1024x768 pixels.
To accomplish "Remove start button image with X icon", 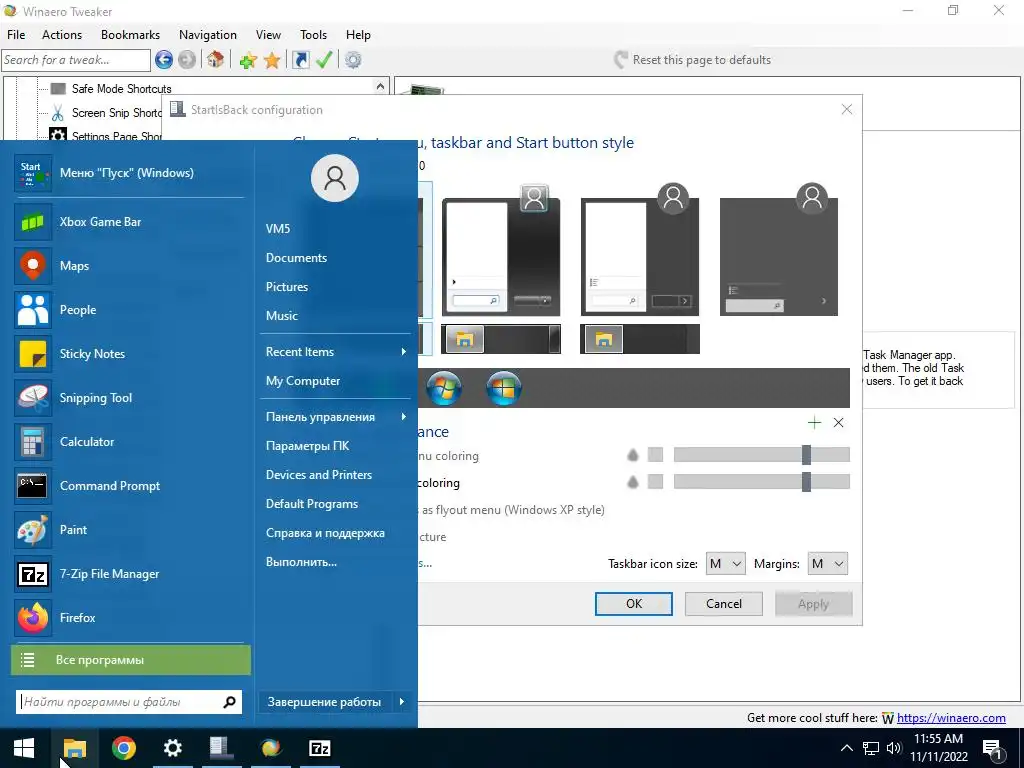I will [x=839, y=423].
